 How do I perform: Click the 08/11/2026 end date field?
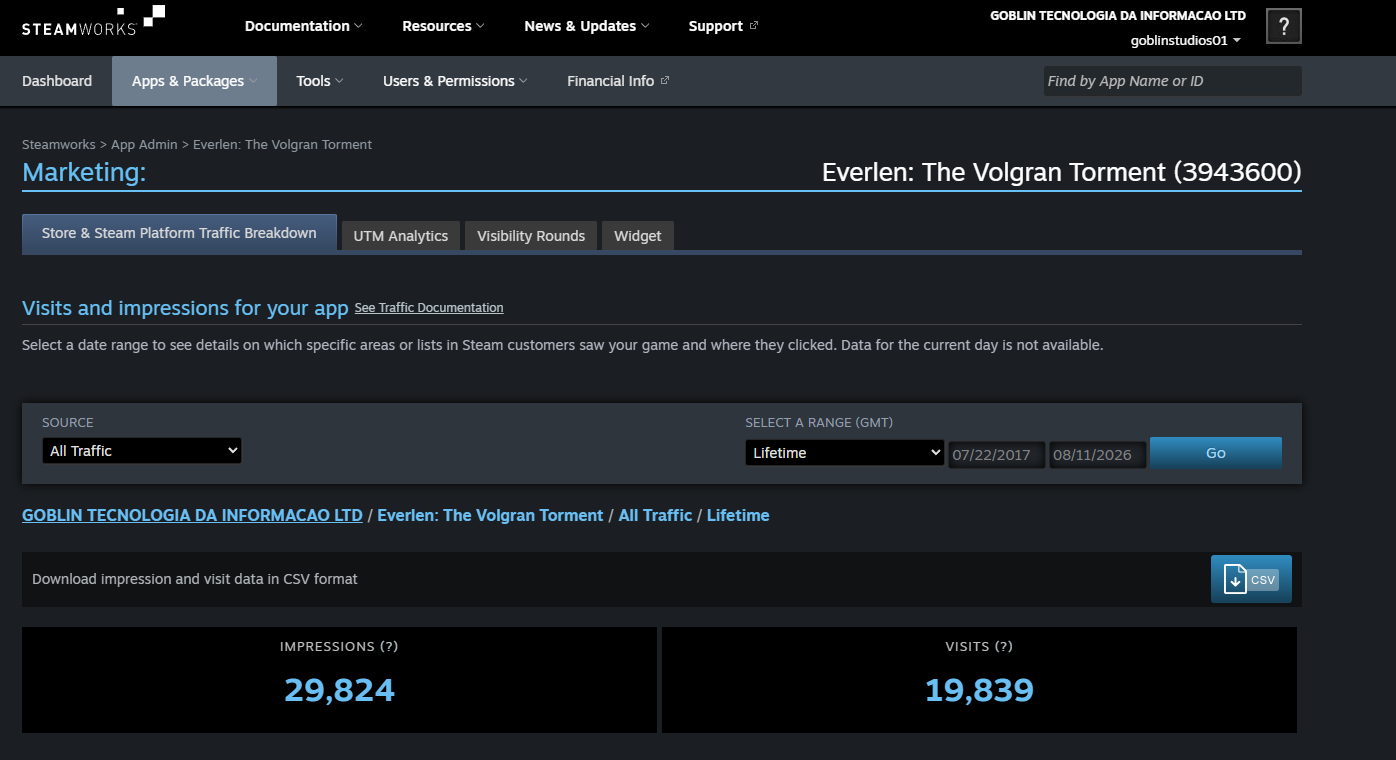pos(1098,454)
